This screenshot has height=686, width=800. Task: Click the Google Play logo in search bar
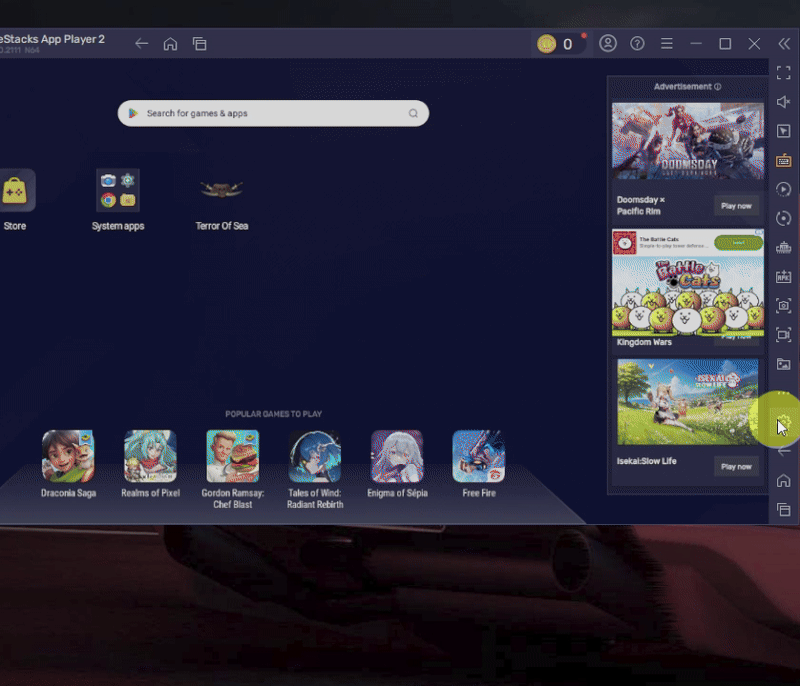133,113
